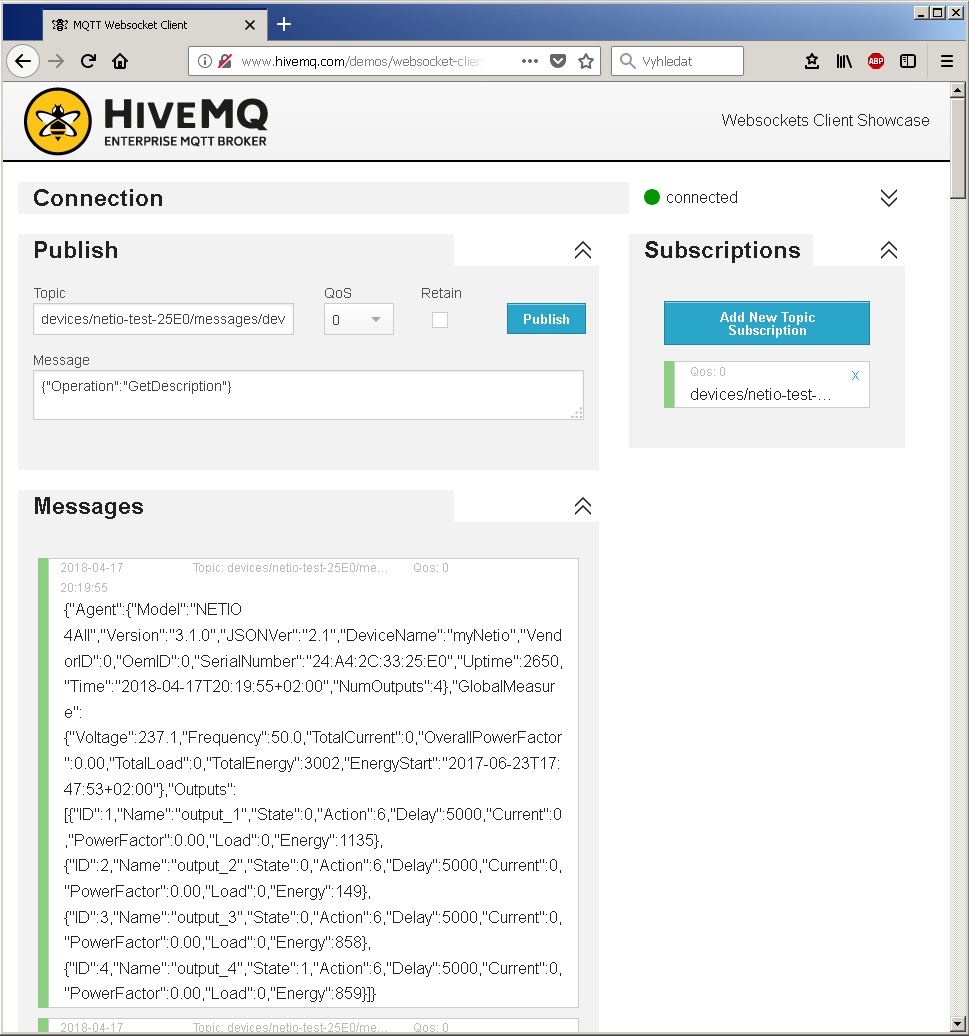Click the HiveMQ bee logo

pyautogui.click(x=58, y=122)
